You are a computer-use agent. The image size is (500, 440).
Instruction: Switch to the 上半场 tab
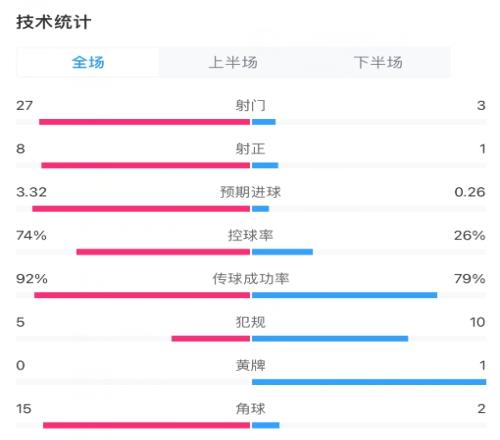point(233,62)
